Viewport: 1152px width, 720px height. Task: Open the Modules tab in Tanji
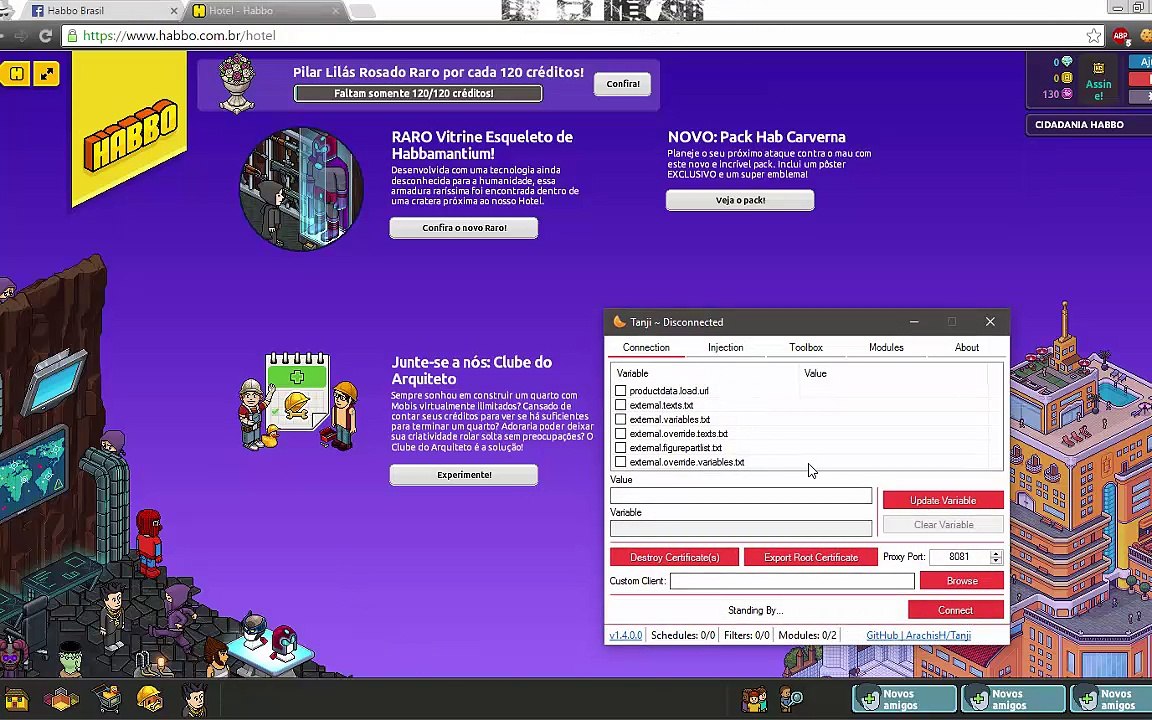(886, 348)
